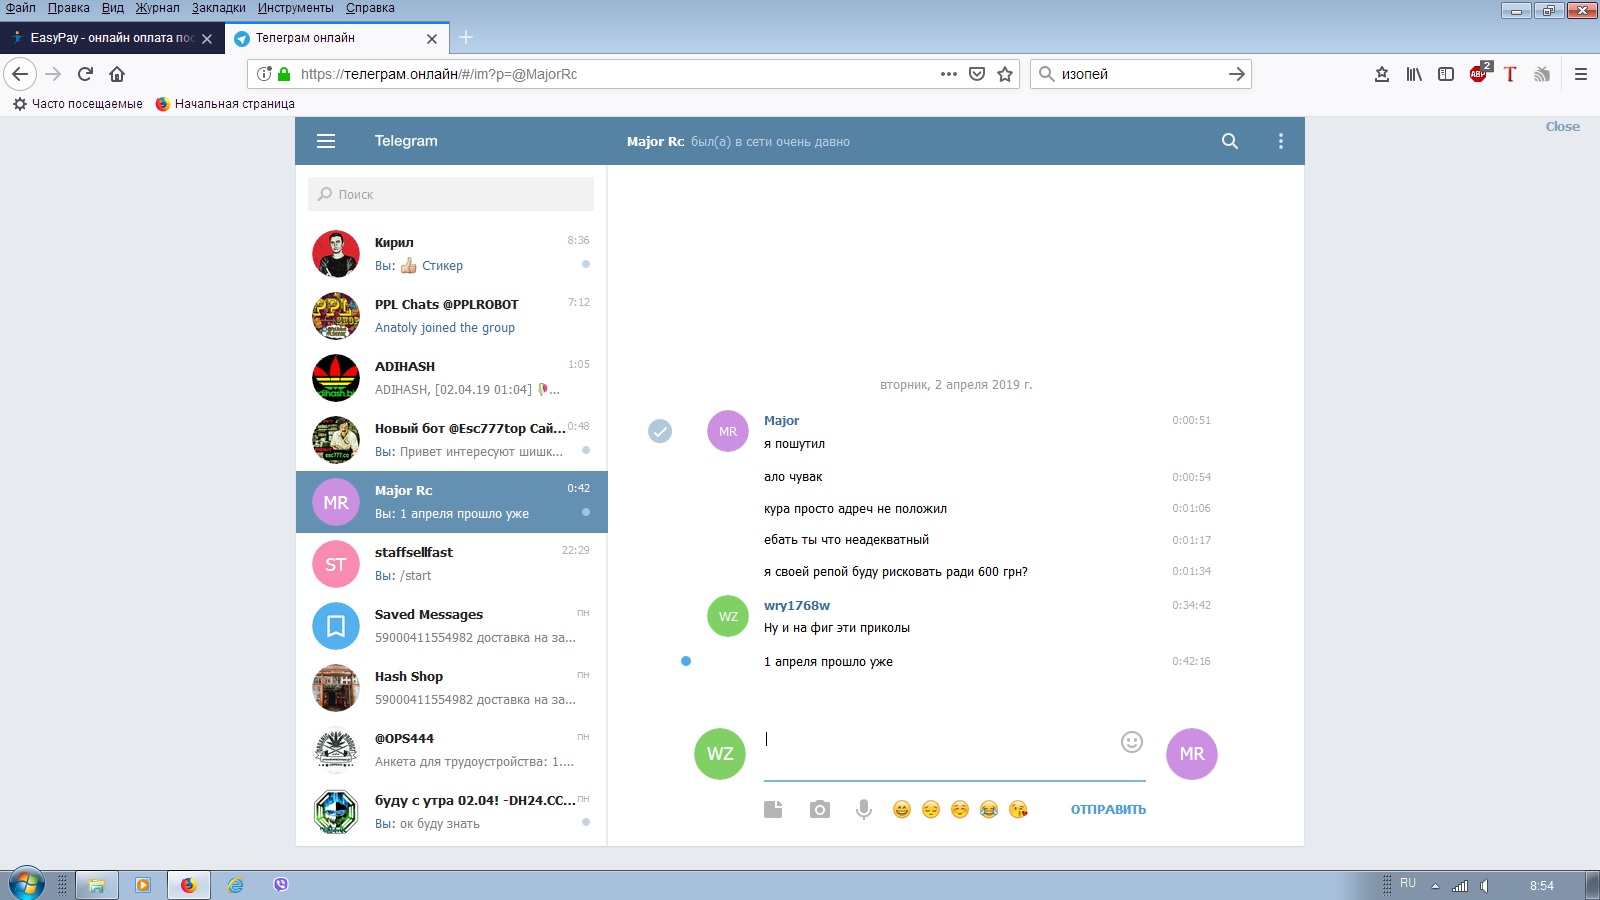This screenshot has width=1600, height=900.
Task: Insert the tears of joy emoji
Action: click(989, 809)
